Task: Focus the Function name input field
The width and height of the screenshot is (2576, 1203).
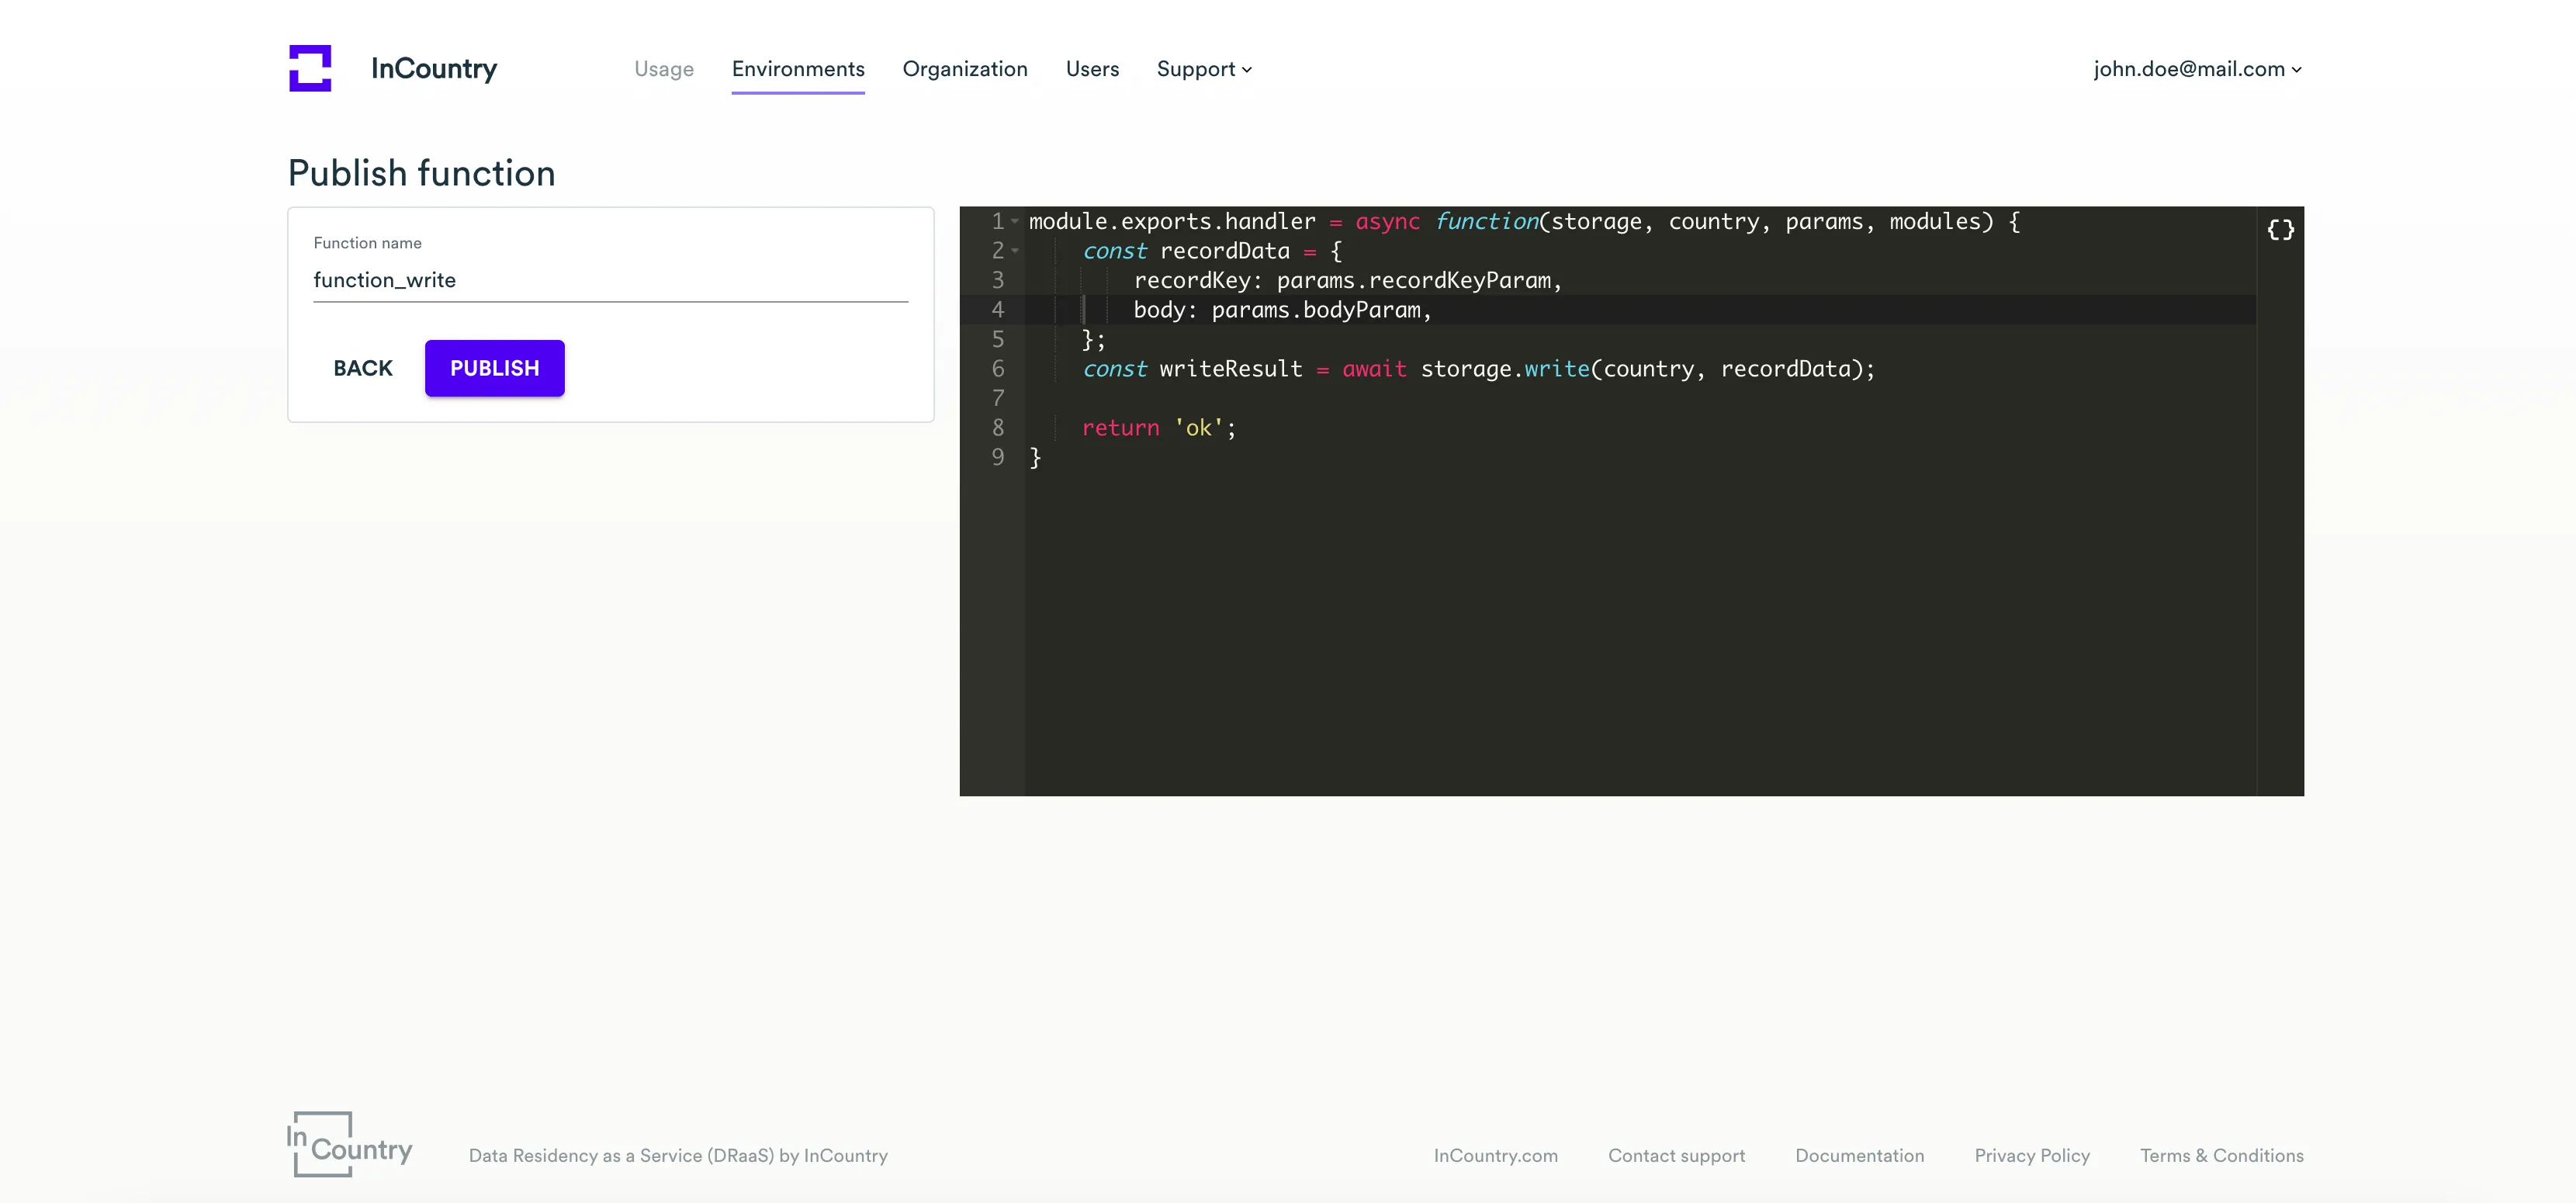Action: [610, 280]
